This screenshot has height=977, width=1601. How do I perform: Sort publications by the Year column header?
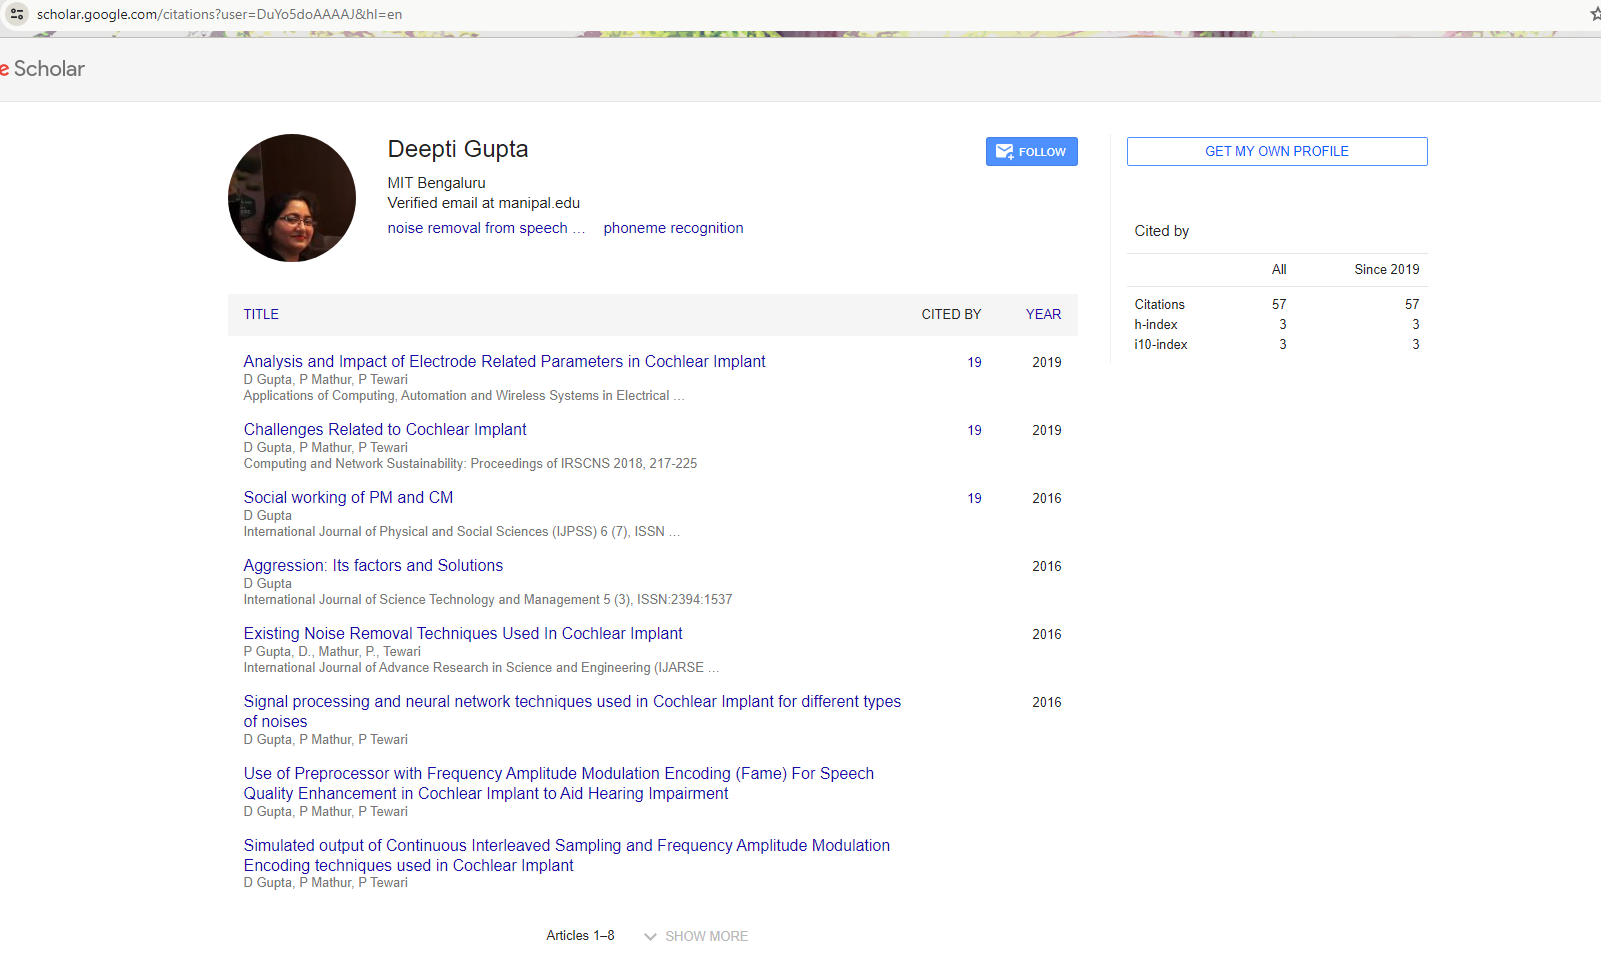(1043, 314)
